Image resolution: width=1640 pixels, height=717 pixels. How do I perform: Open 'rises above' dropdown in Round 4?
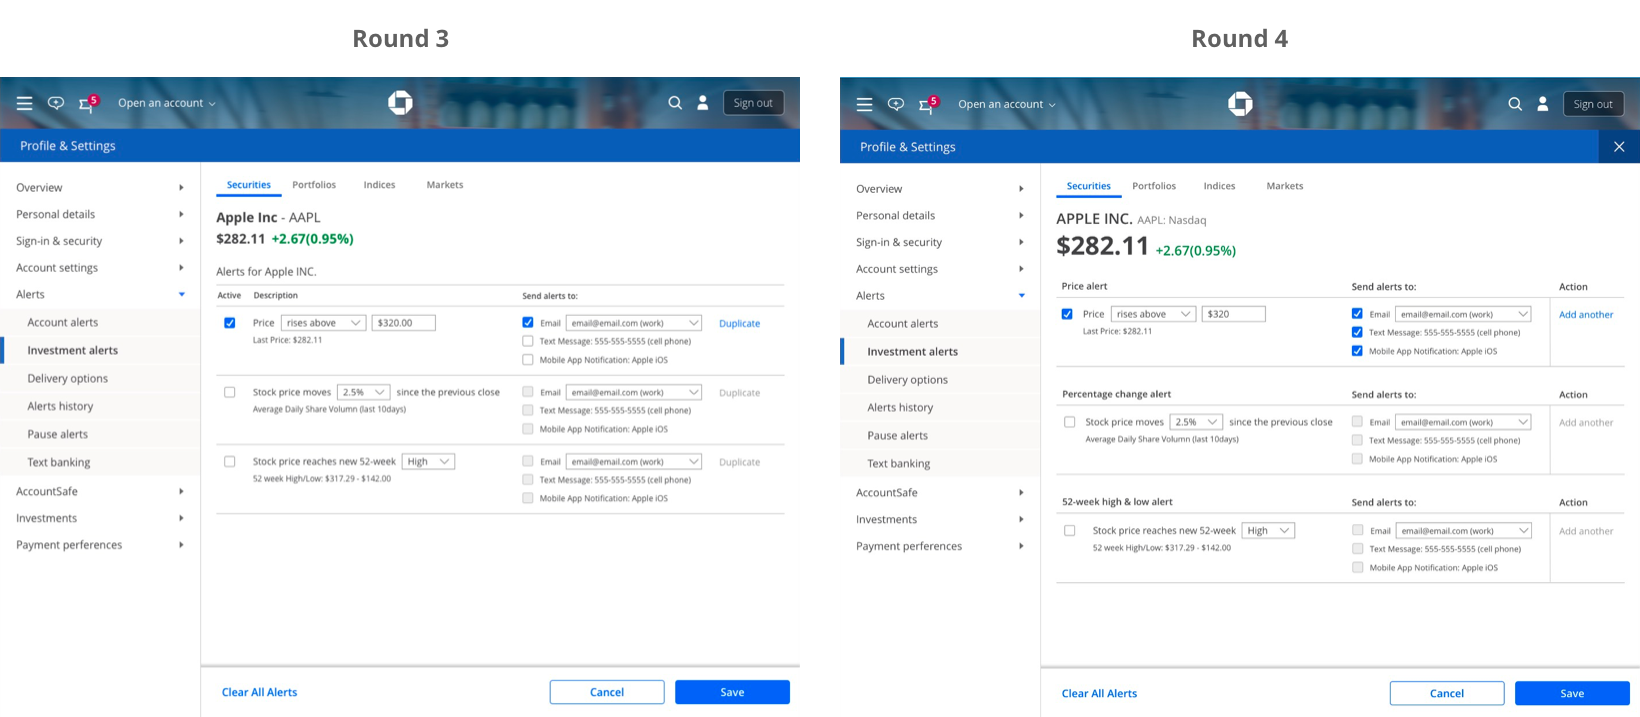1153,314
